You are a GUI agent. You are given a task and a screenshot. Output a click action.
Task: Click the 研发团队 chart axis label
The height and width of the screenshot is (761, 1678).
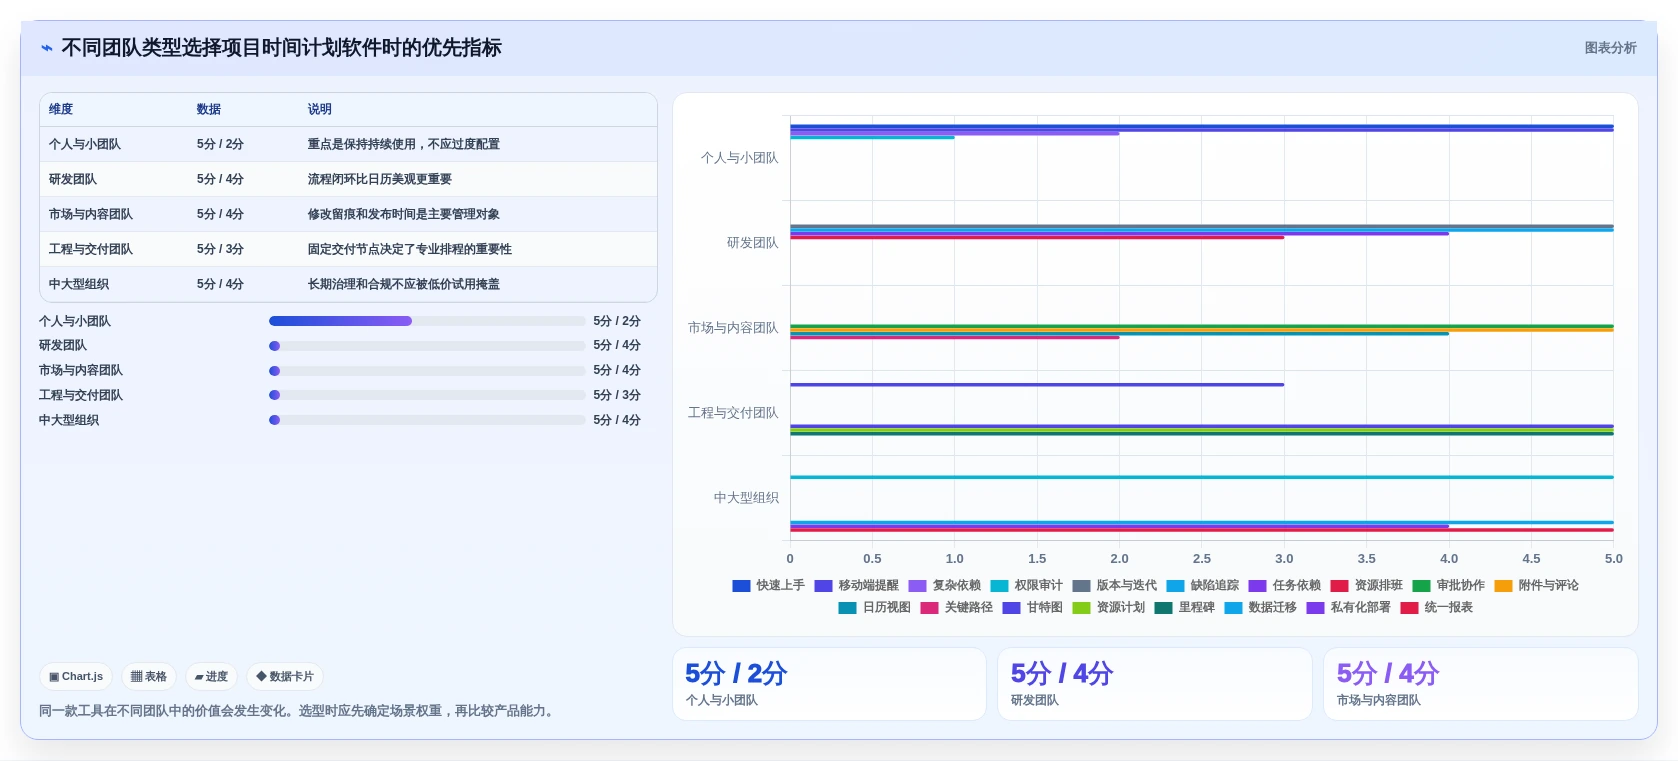(x=752, y=243)
